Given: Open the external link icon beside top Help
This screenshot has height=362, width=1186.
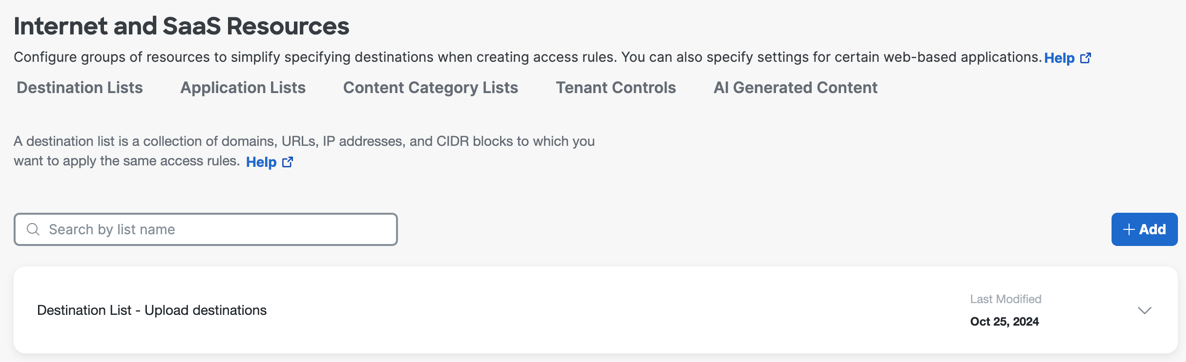Looking at the screenshot, I should point(1085,58).
